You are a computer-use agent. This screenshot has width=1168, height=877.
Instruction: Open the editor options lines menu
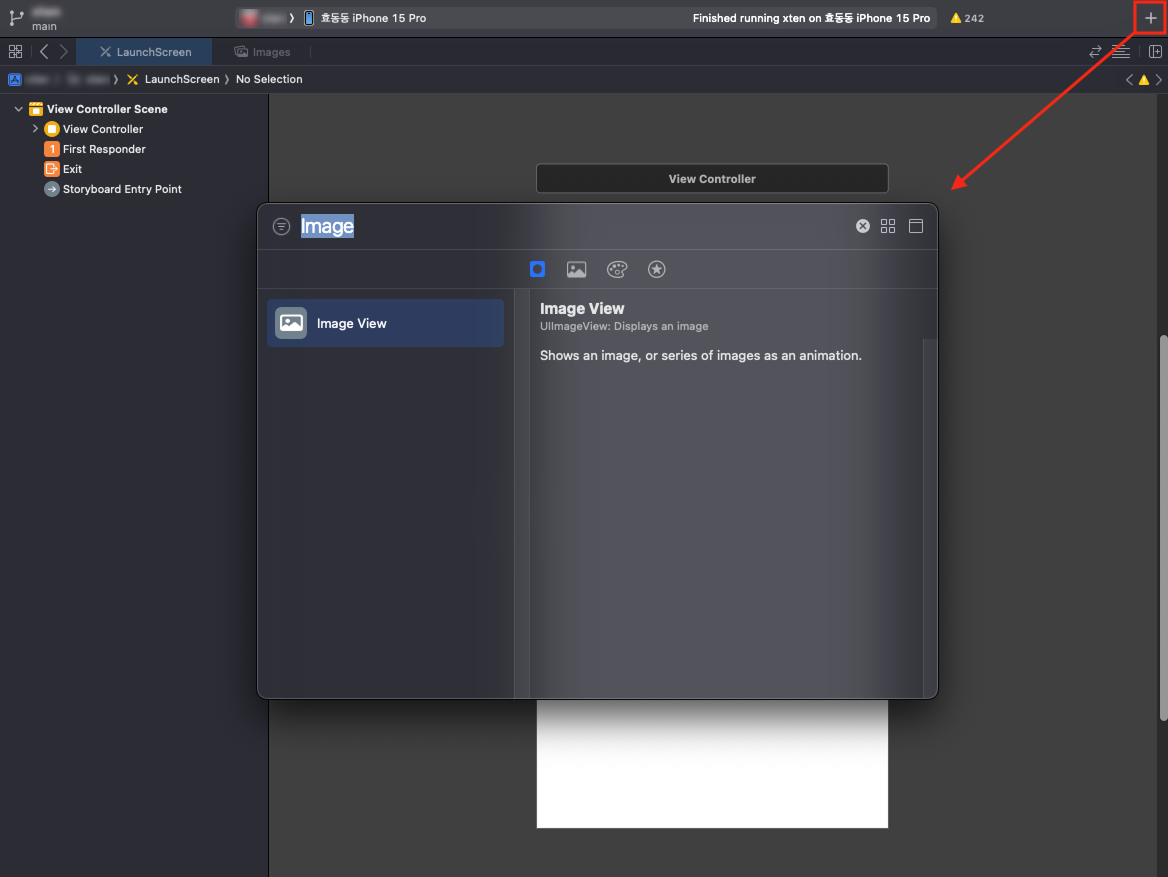[1120, 51]
